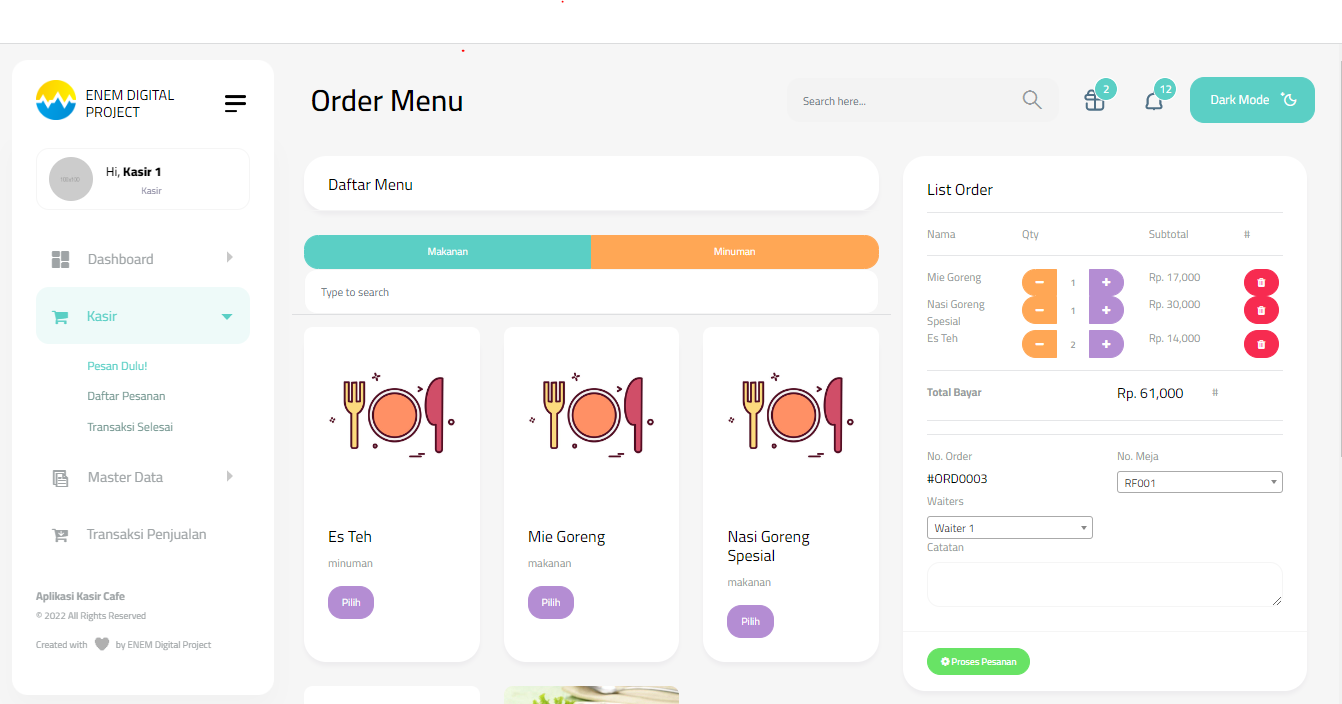This screenshot has height=704, width=1342.
Task: Open the No. Meja RF001 dropdown
Action: [x=1199, y=482]
